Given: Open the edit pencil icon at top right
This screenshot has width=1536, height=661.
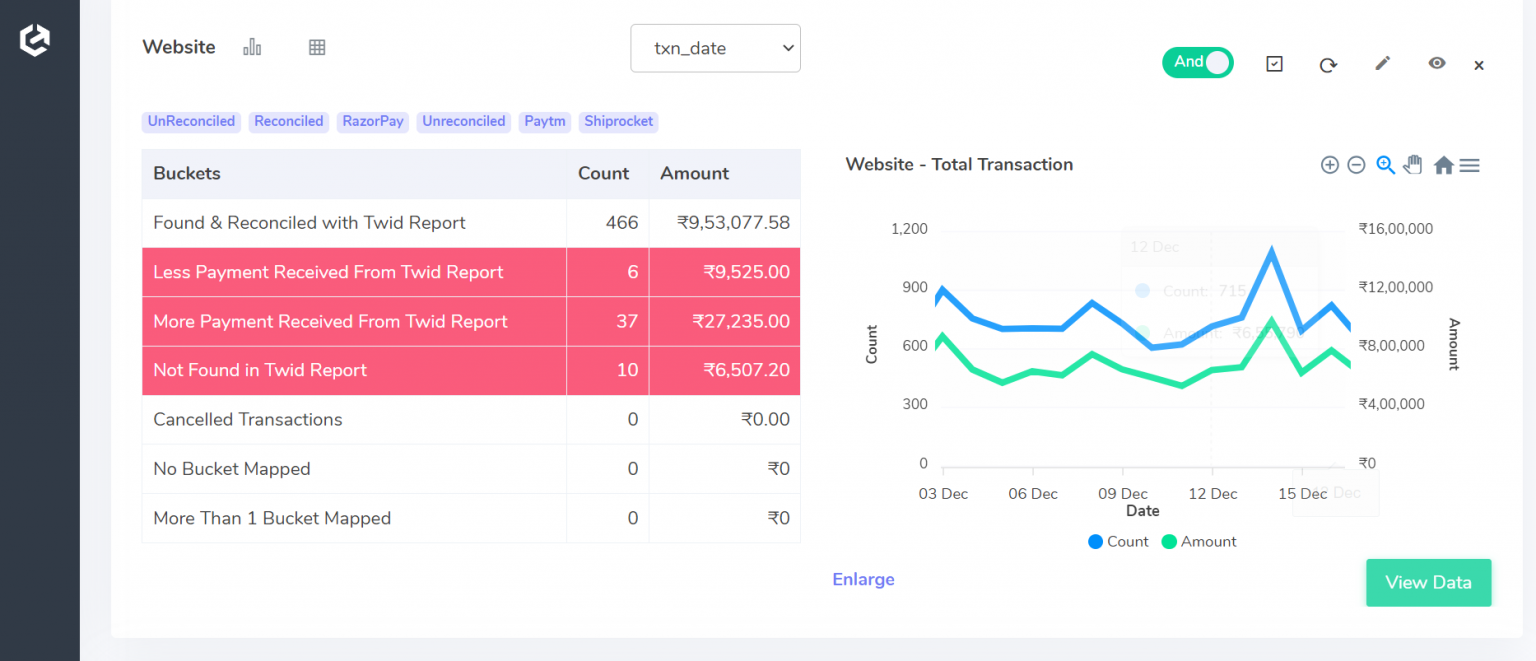Looking at the screenshot, I should click(1382, 63).
